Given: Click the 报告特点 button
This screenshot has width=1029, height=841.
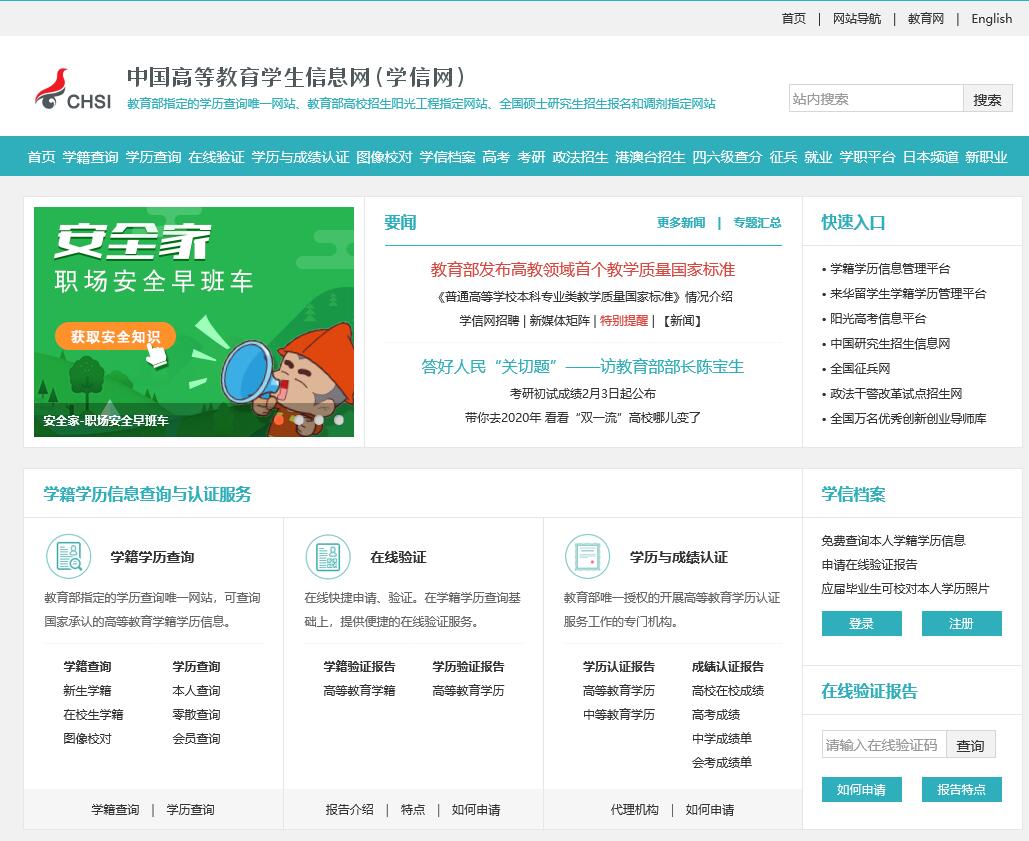Looking at the screenshot, I should 960,789.
